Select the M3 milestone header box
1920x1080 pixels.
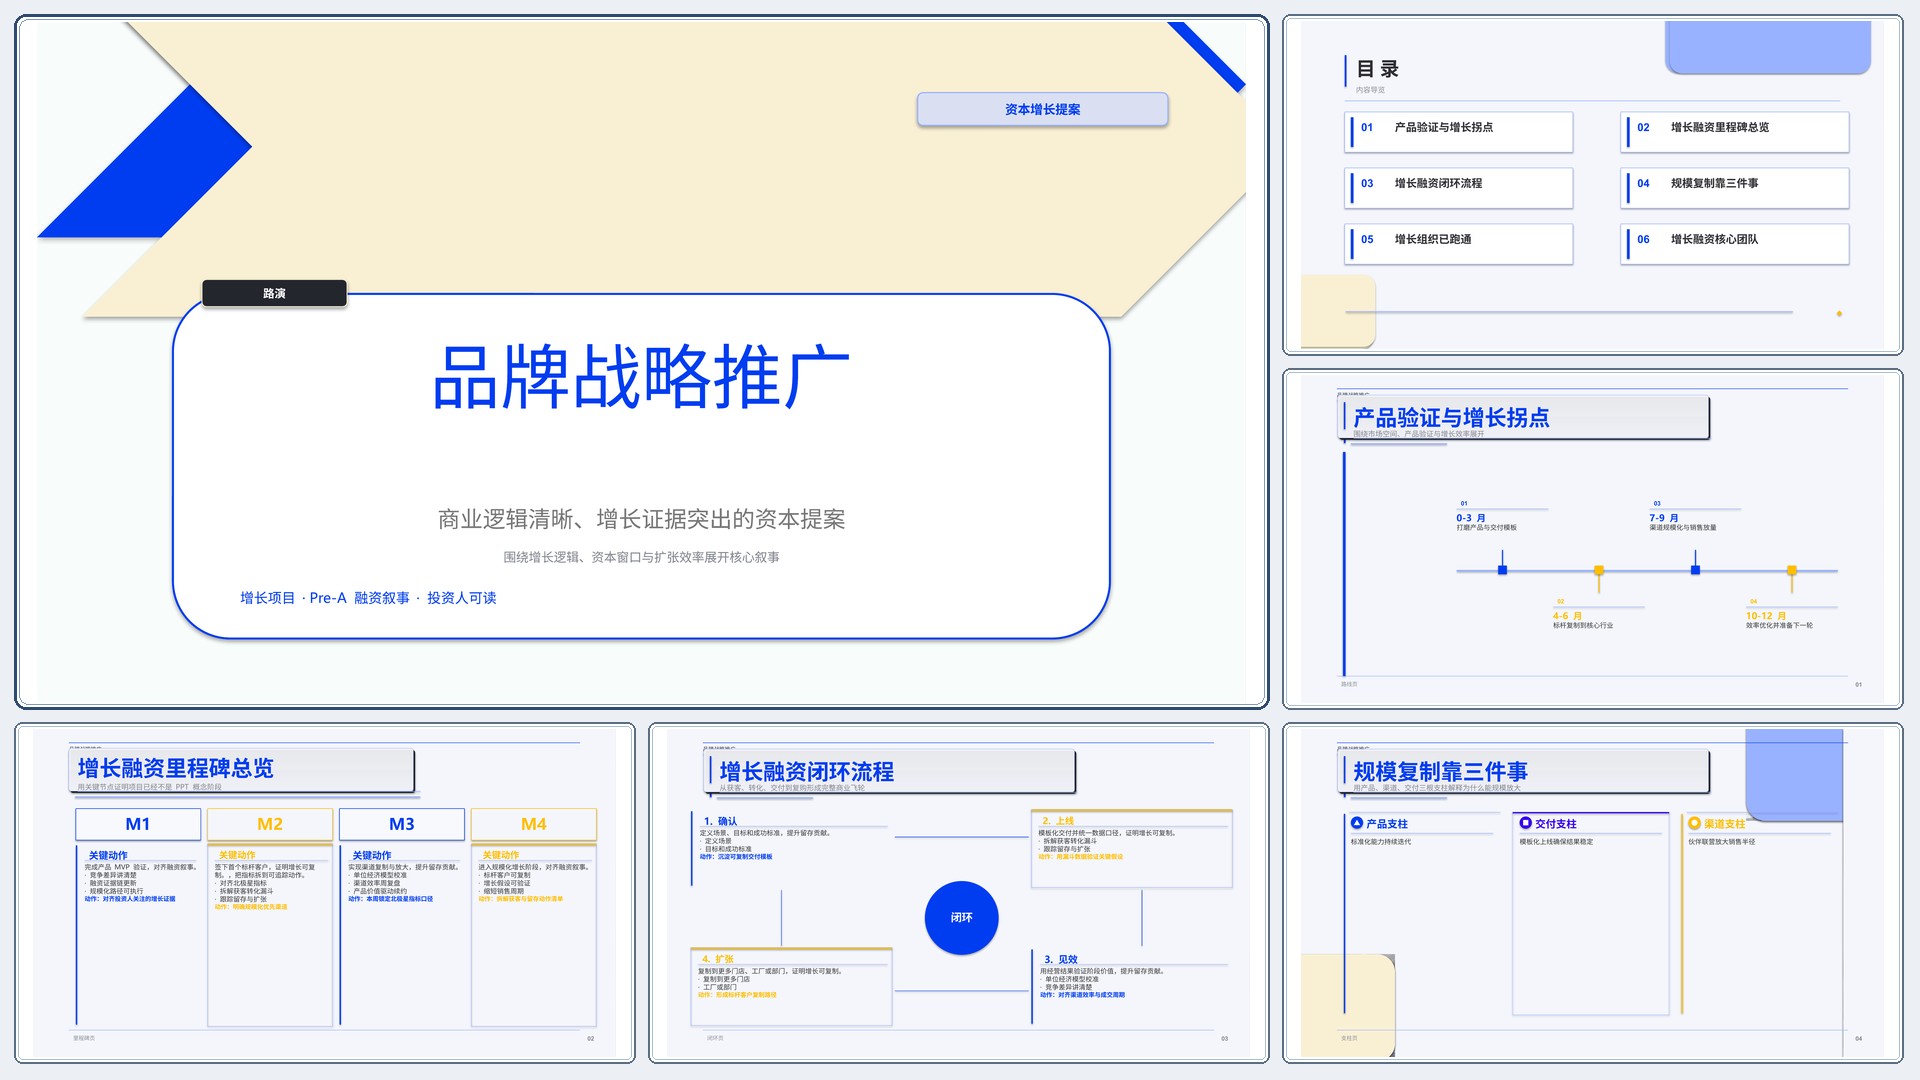(x=402, y=824)
